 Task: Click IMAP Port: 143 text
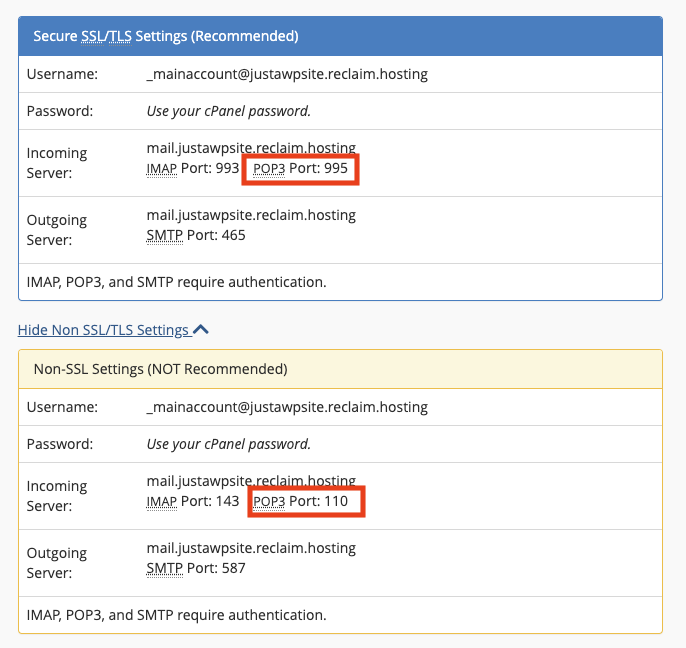point(192,501)
